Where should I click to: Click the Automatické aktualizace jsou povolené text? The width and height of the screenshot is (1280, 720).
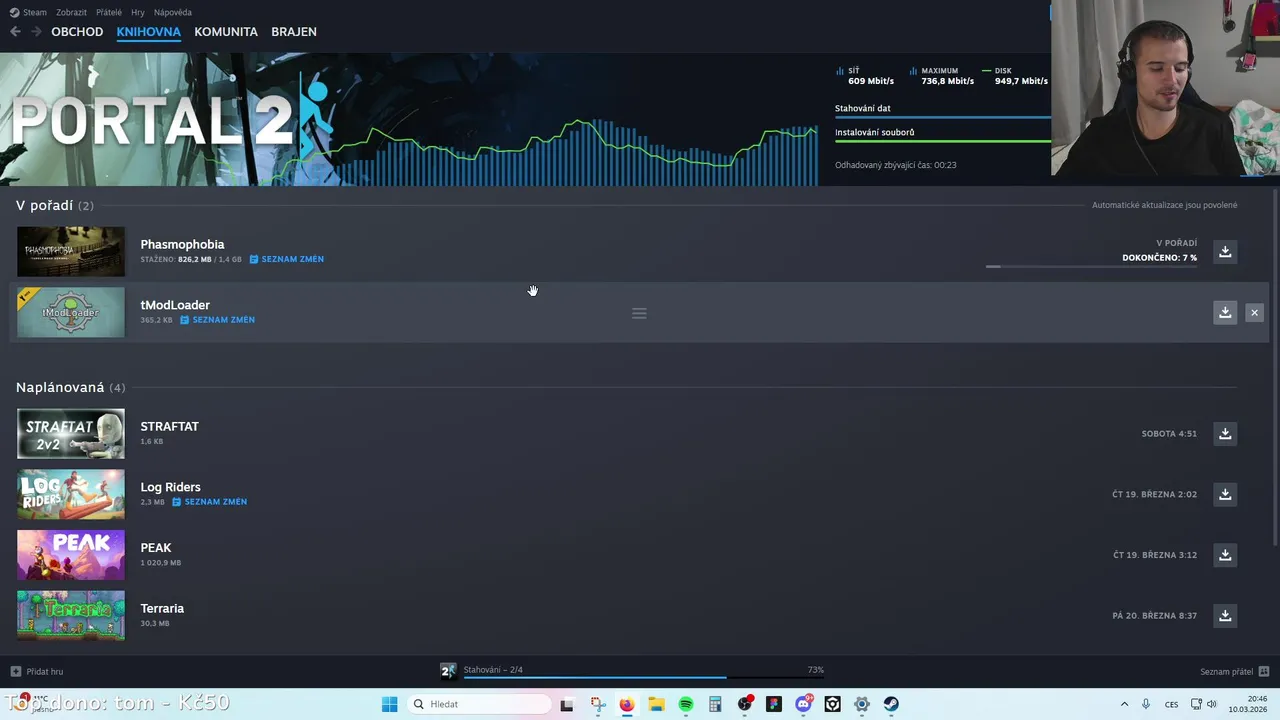coord(1164,205)
